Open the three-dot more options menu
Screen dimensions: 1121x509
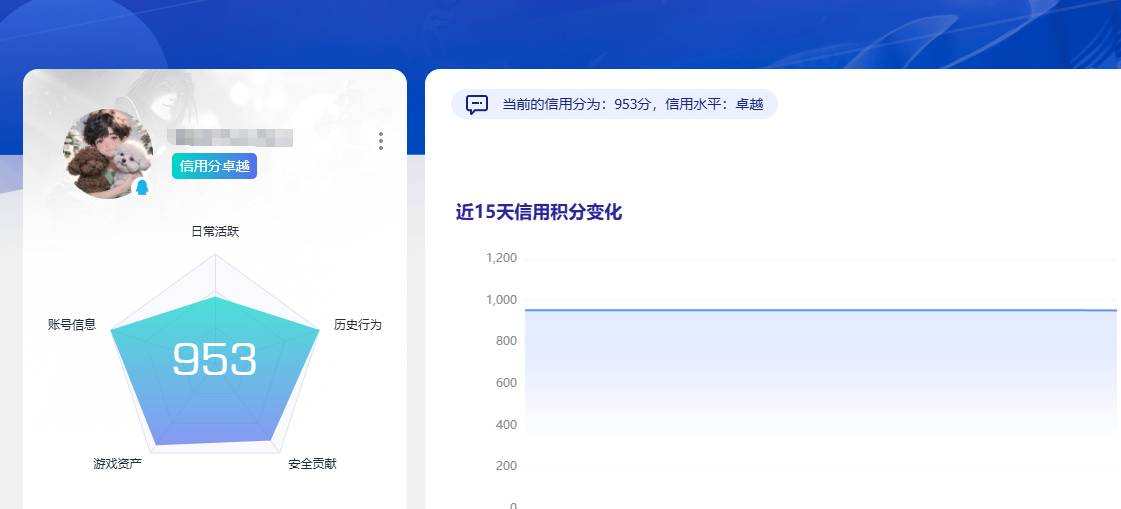pyautogui.click(x=380, y=141)
